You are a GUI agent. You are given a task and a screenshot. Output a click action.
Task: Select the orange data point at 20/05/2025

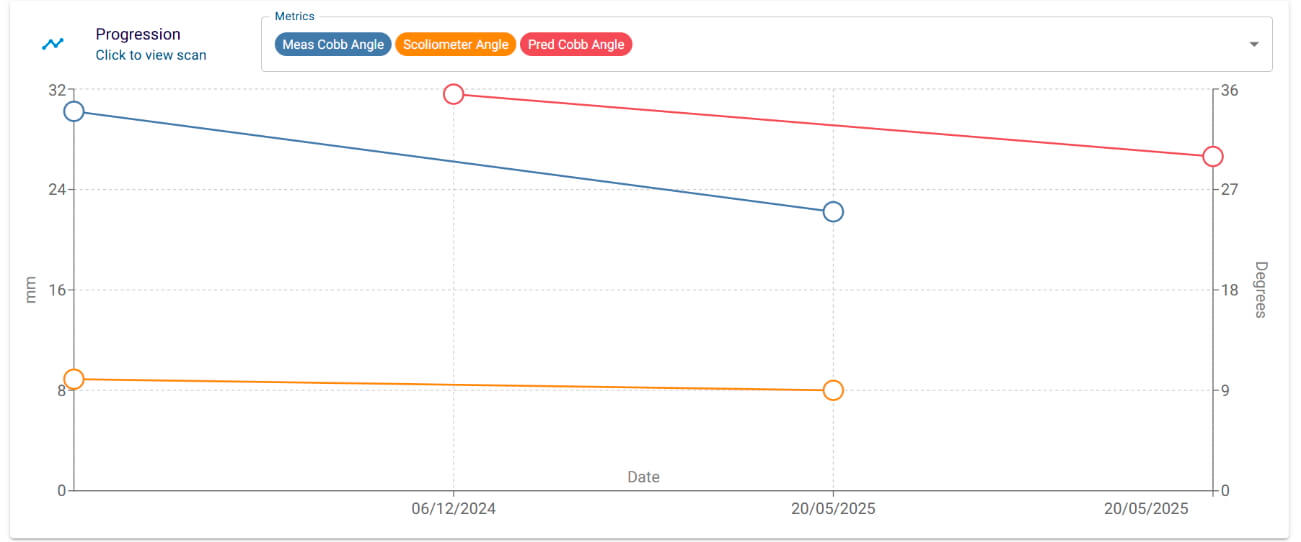(x=833, y=390)
